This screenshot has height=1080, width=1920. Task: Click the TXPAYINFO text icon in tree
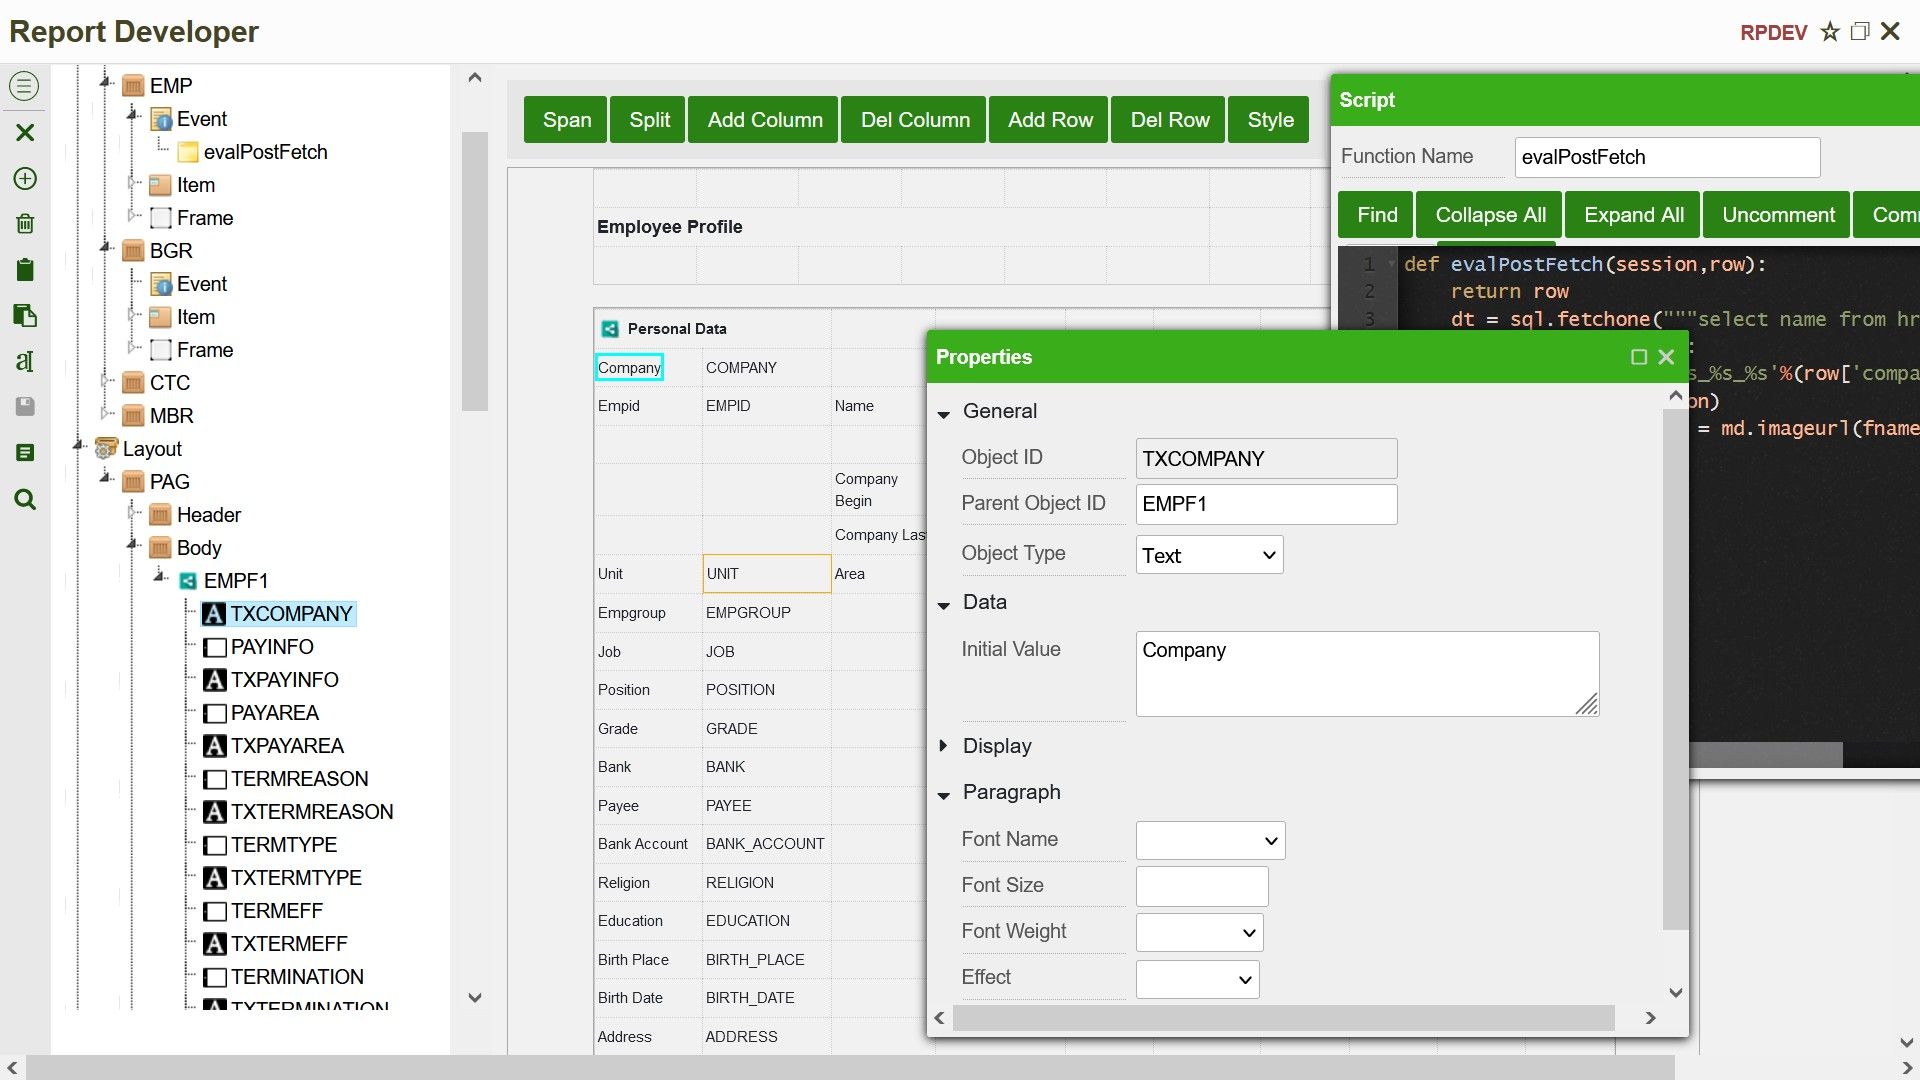[x=214, y=680]
